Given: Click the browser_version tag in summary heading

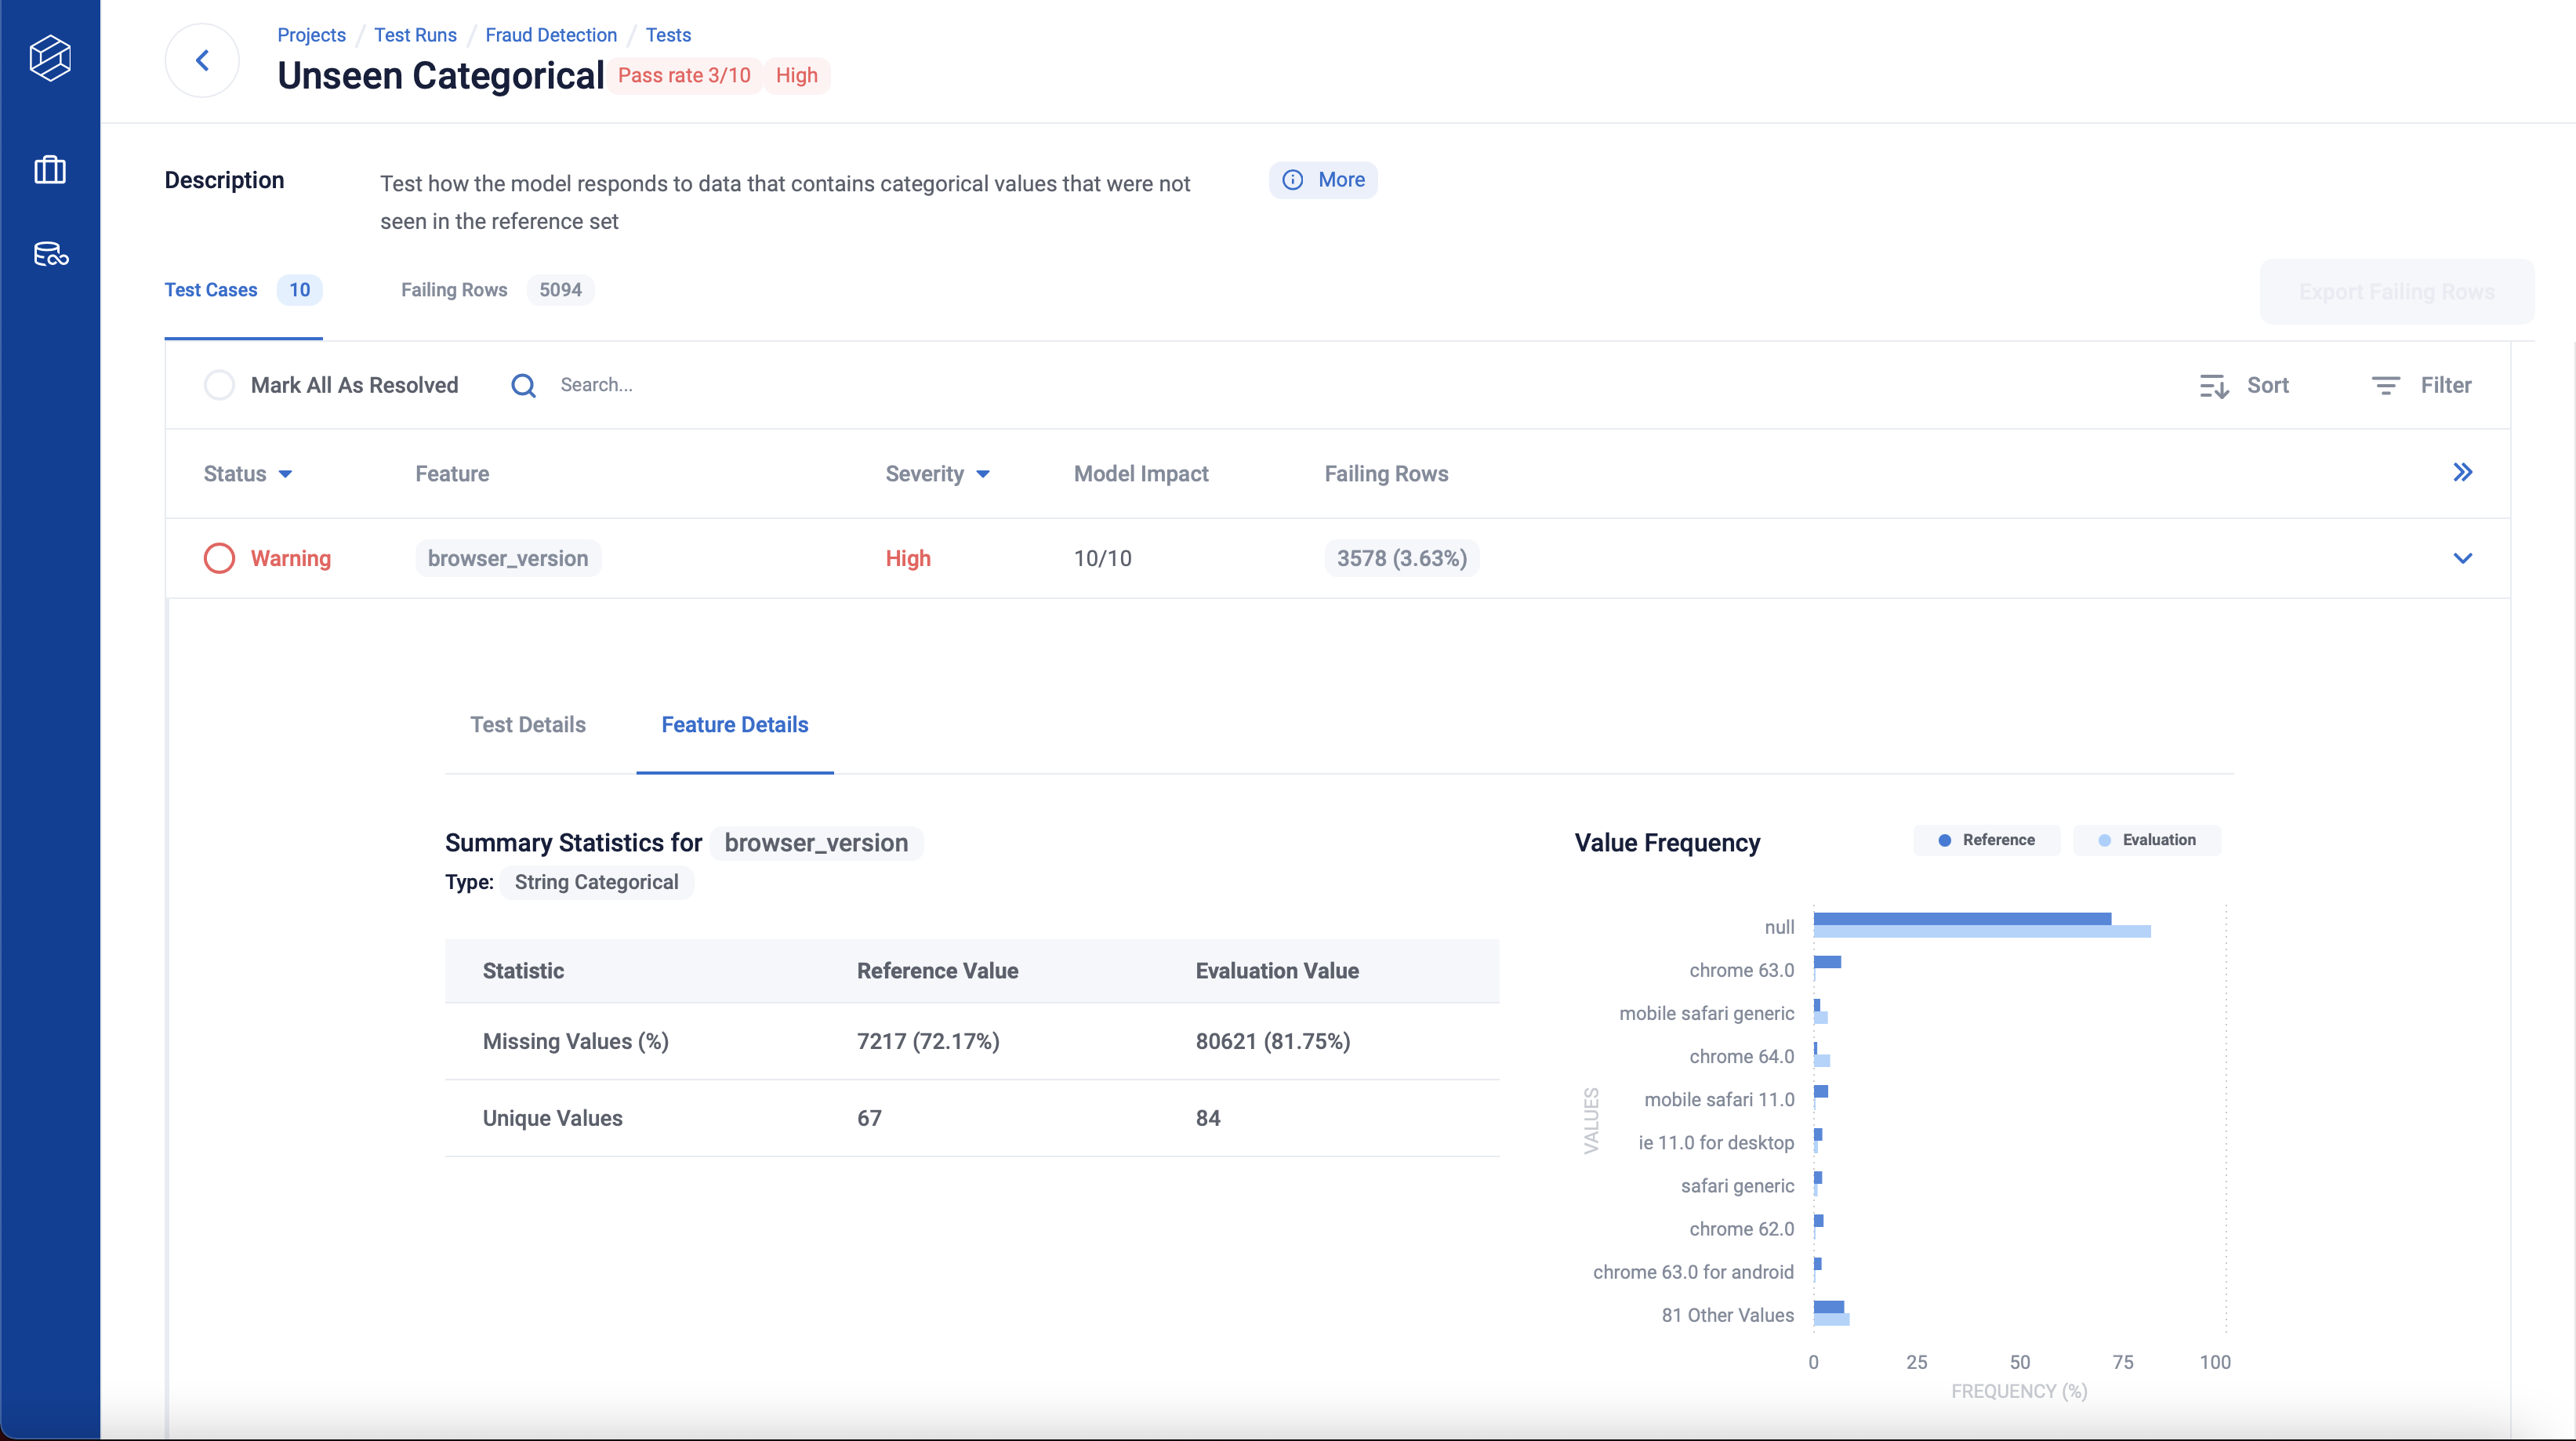Looking at the screenshot, I should pyautogui.click(x=816, y=843).
